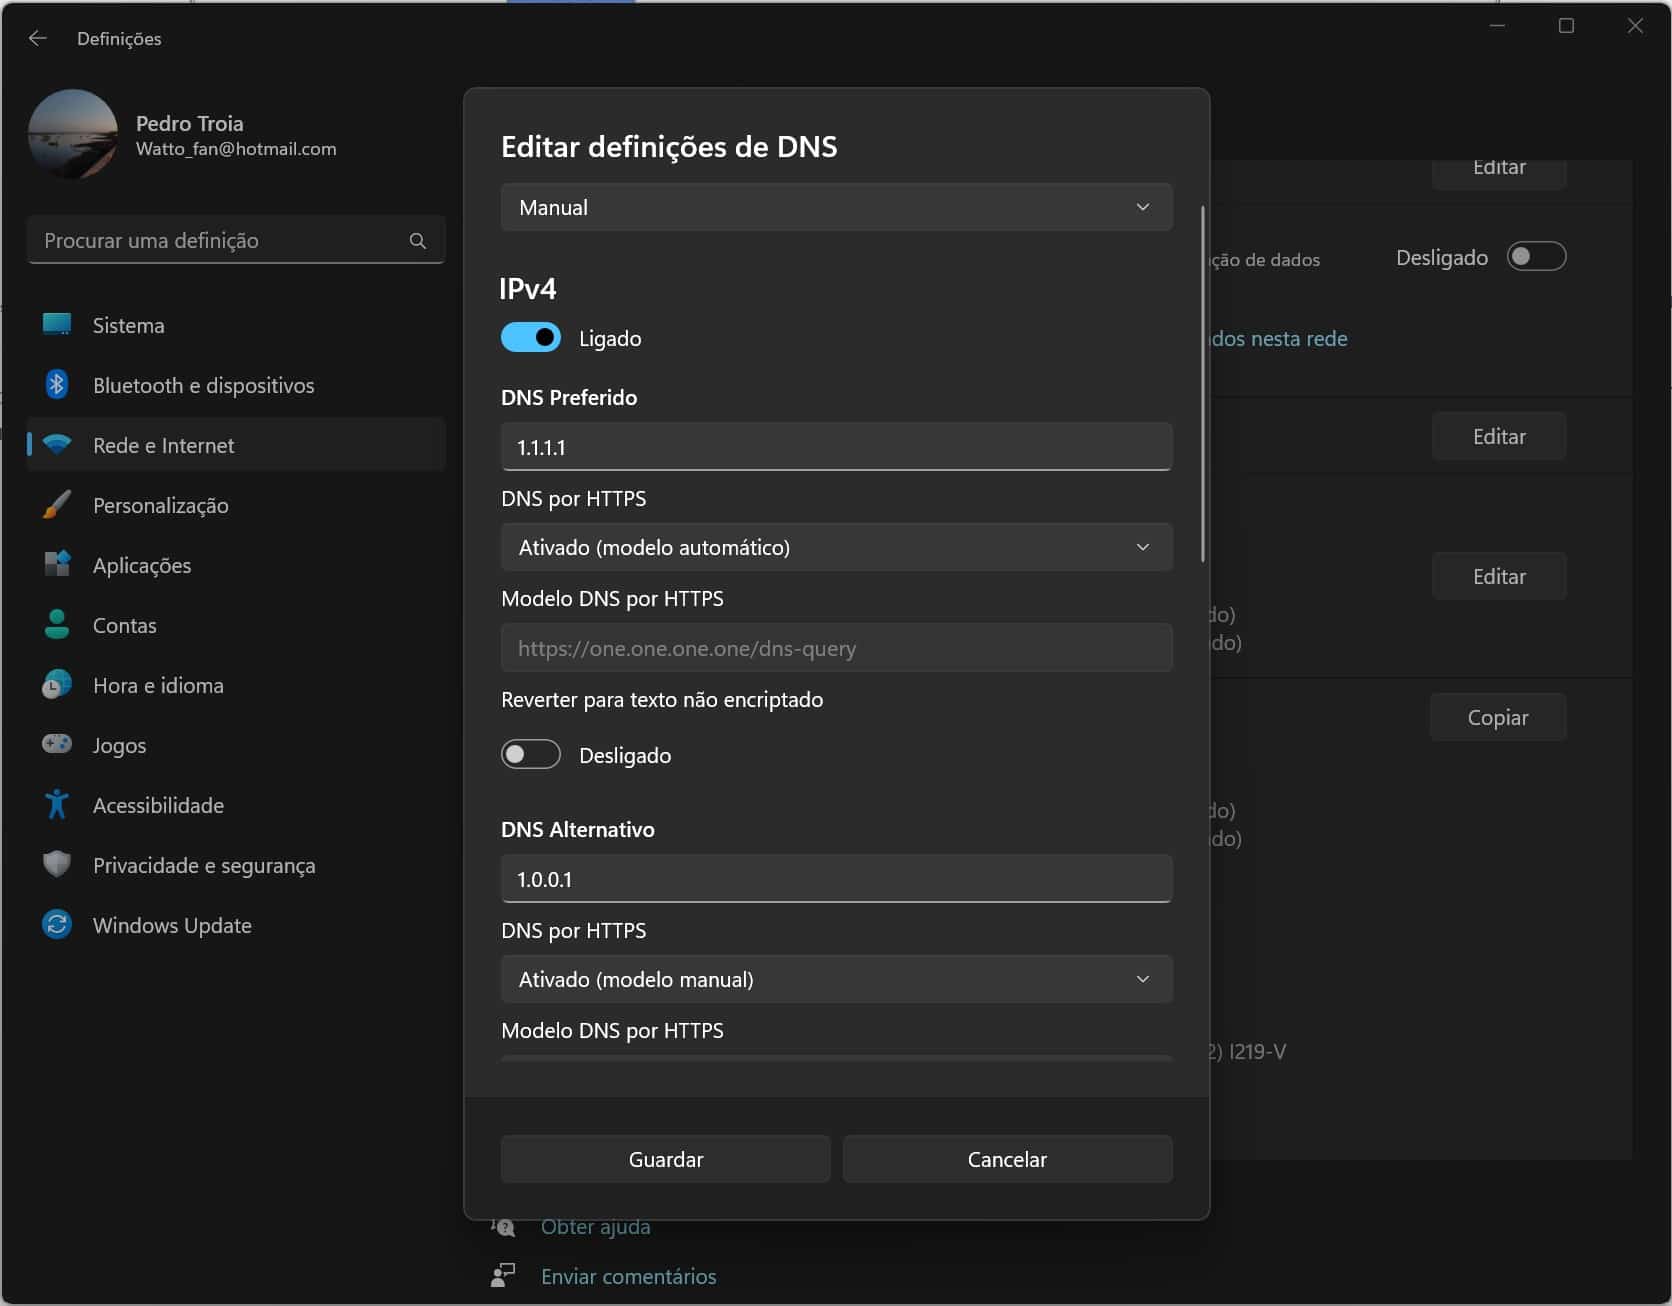Click the search magnifier icon
This screenshot has height=1306, width=1672.
[418, 241]
